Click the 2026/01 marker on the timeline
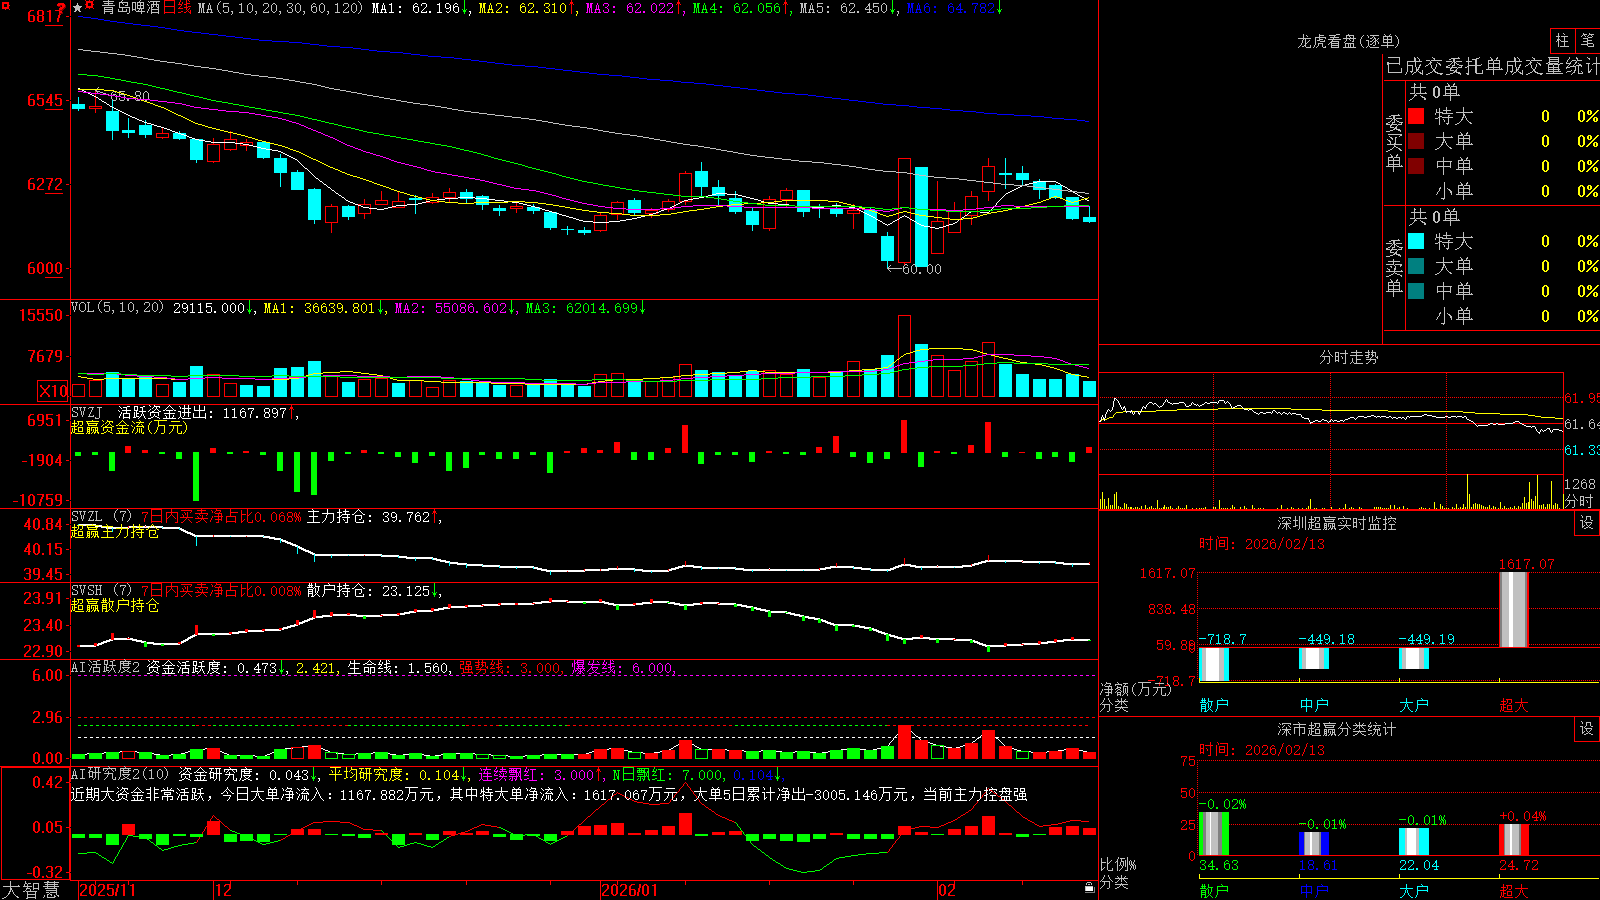The image size is (1600, 900). 629,890
